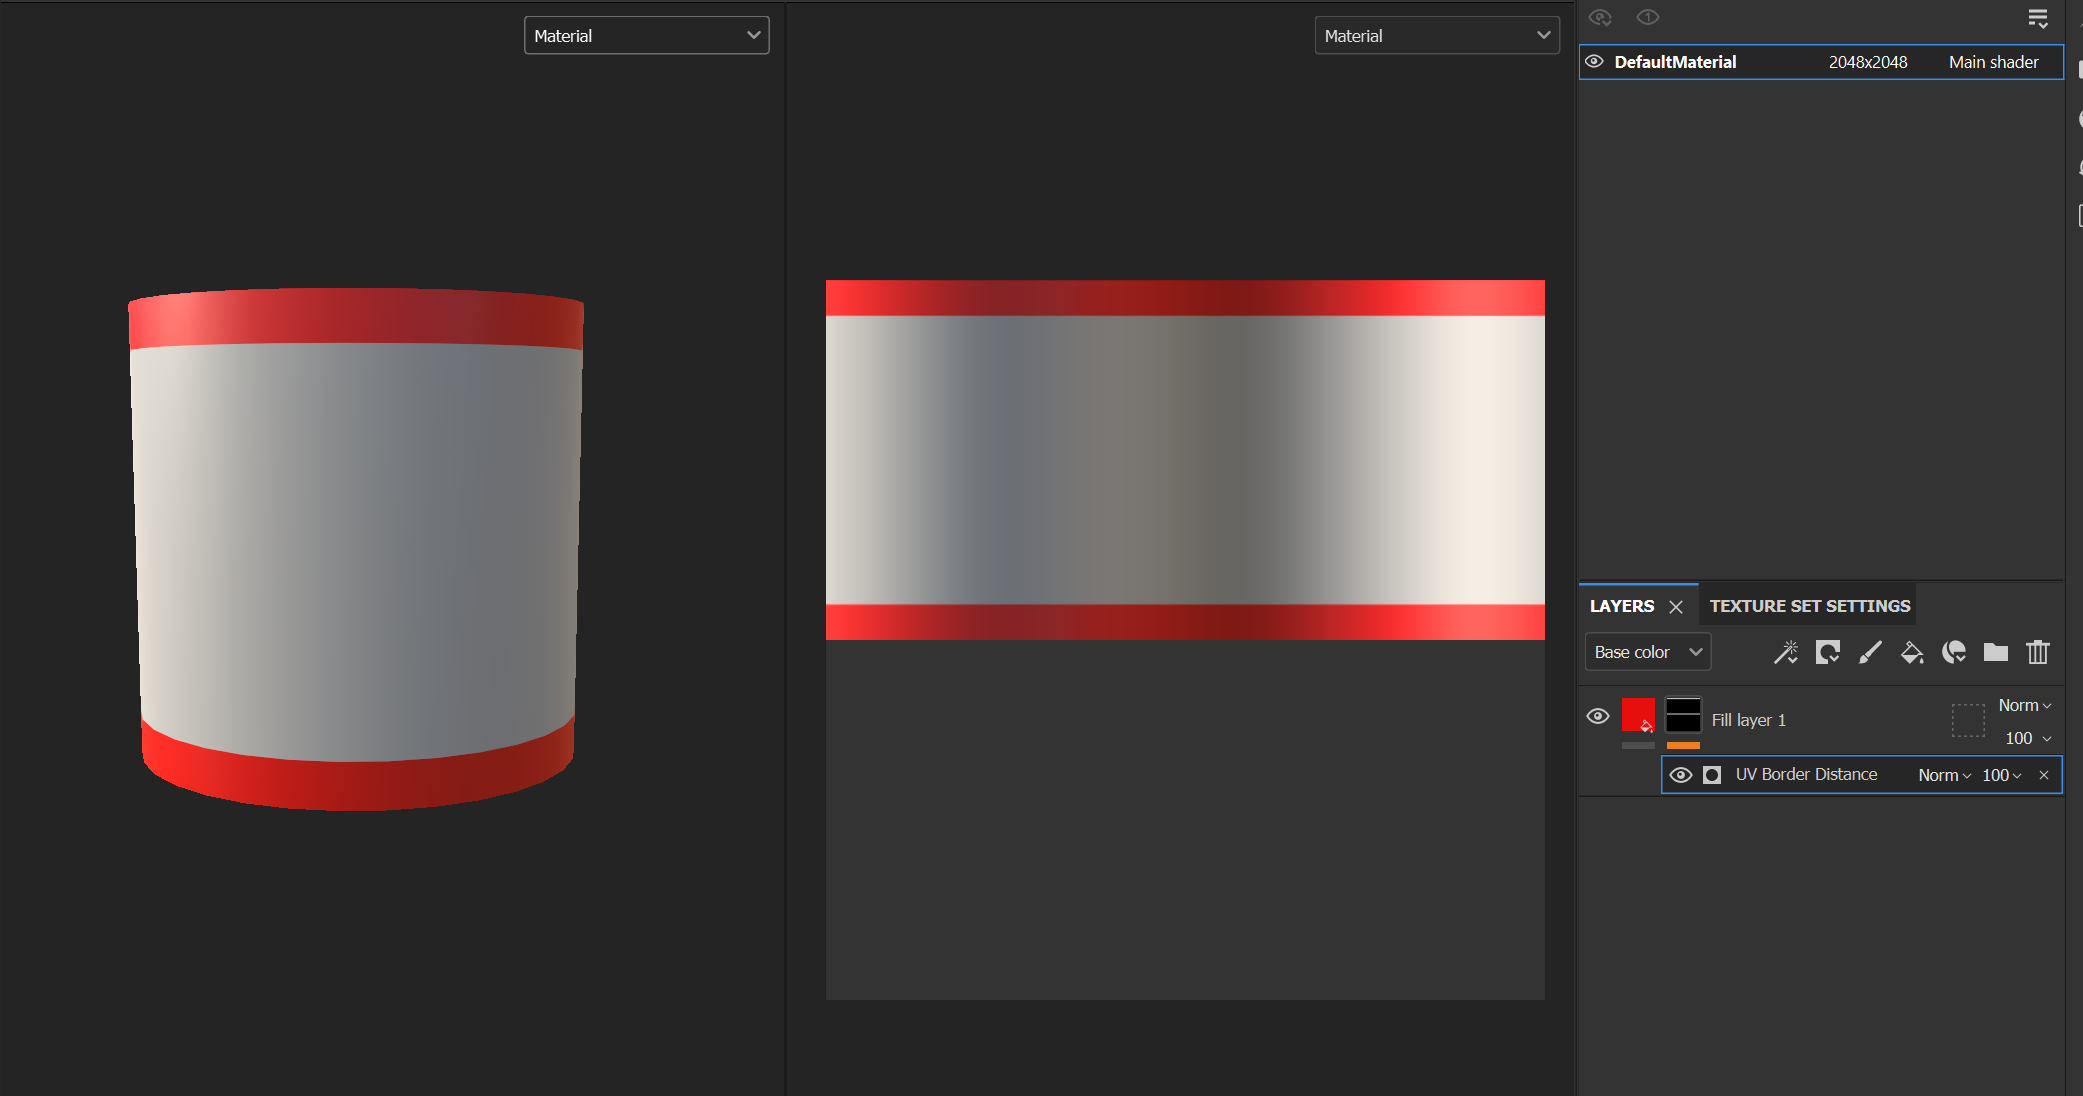Toggle DefaultMaterial texture set visibility eye
The width and height of the screenshot is (2083, 1096).
coord(1595,62)
